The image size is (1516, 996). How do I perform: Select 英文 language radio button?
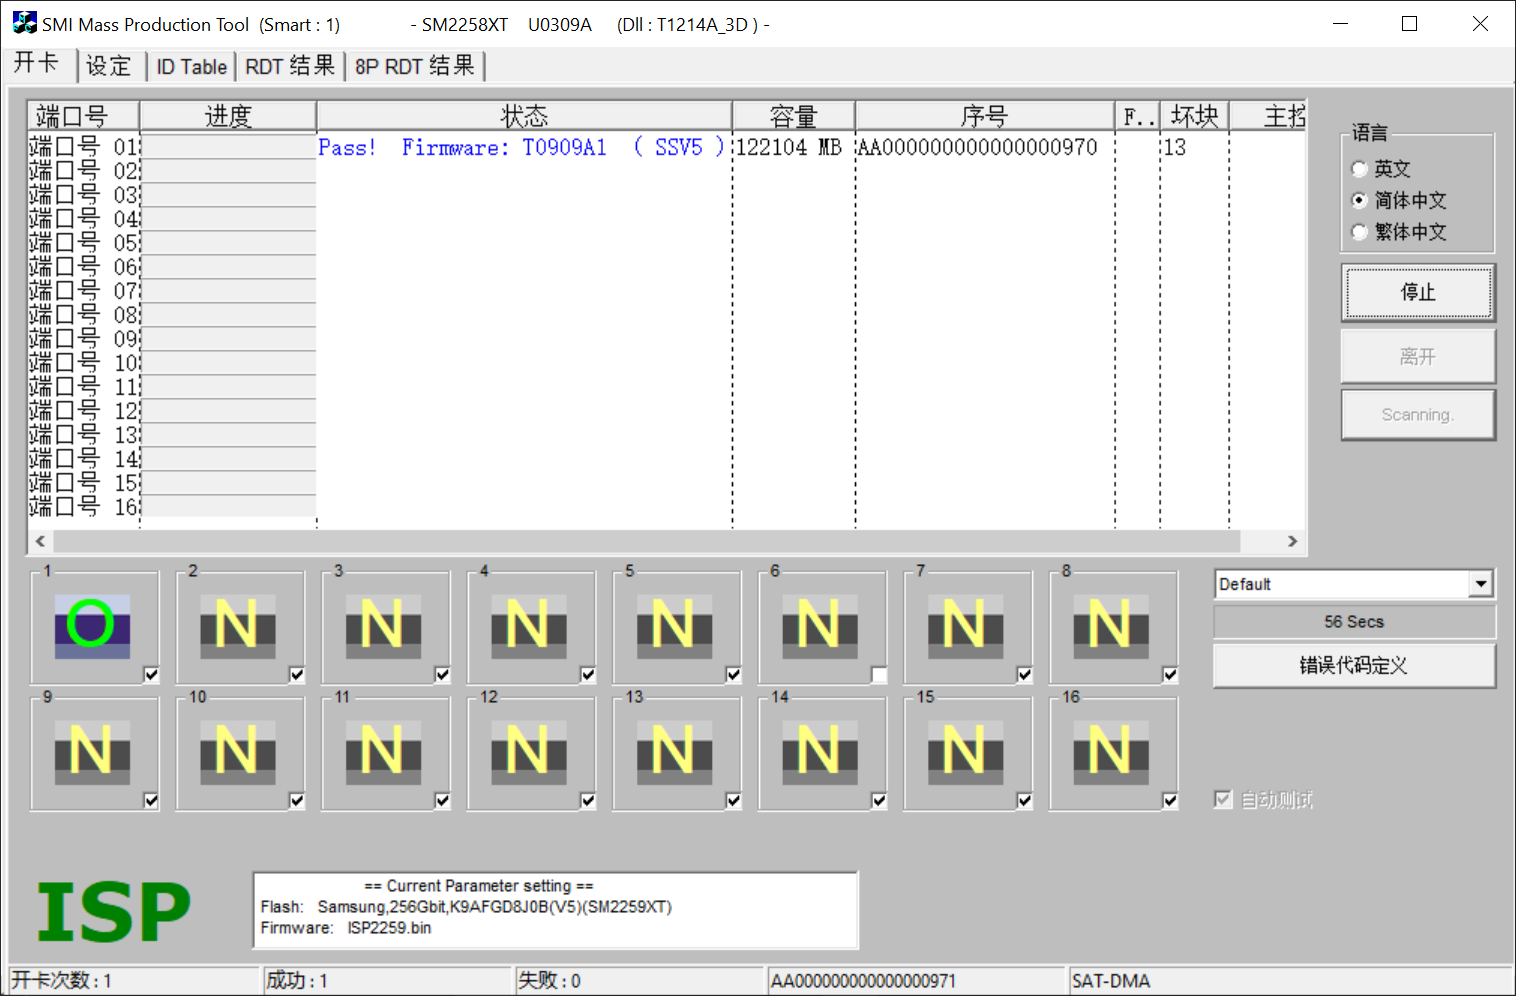(x=1359, y=169)
